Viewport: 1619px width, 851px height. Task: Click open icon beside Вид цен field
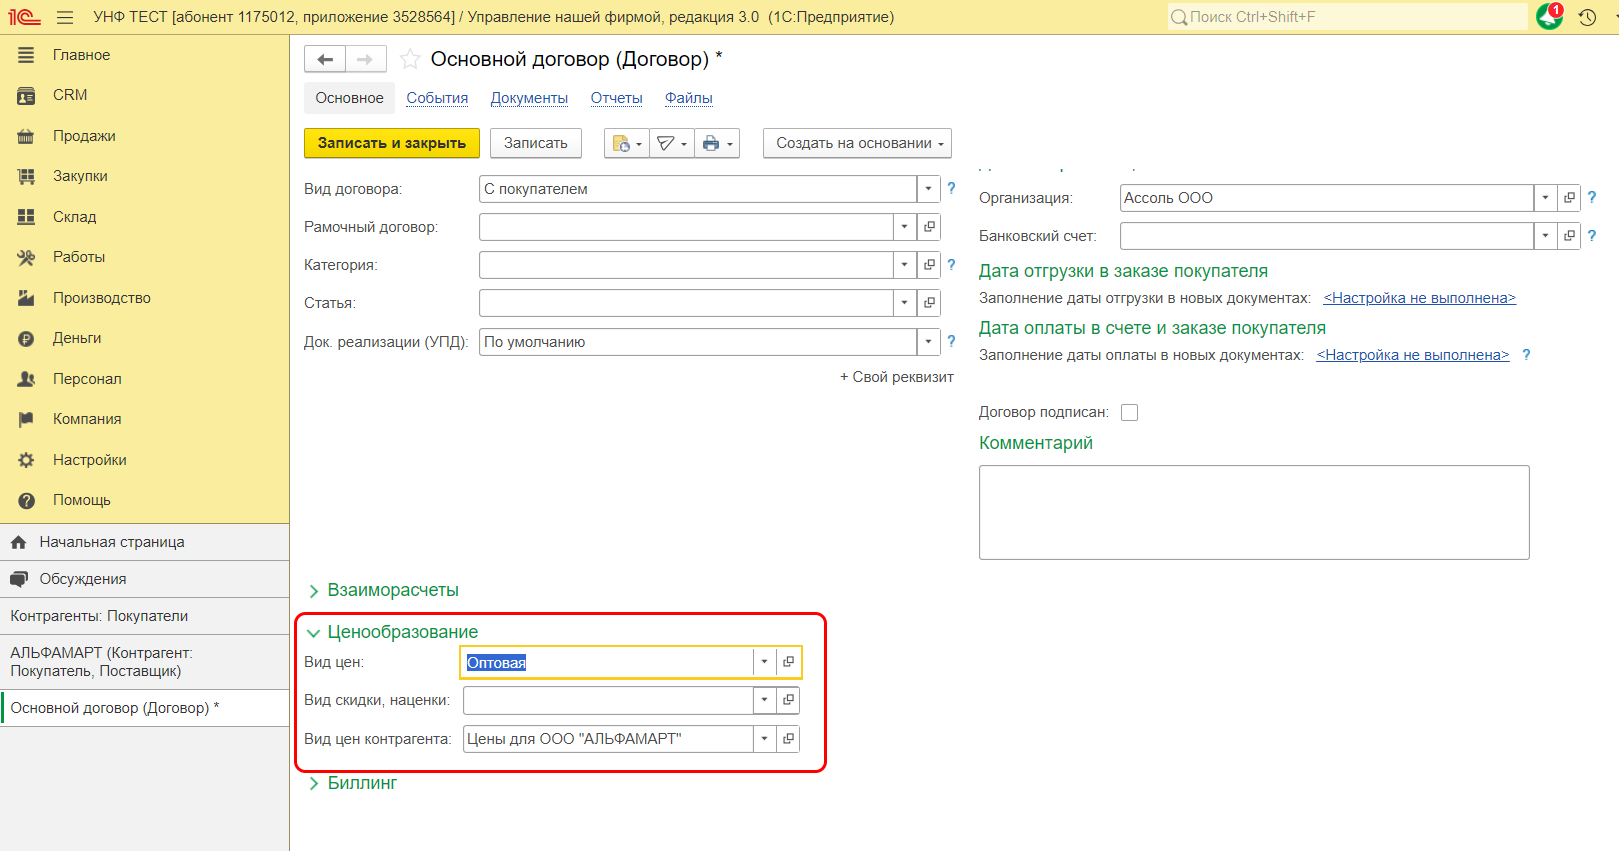coord(788,662)
